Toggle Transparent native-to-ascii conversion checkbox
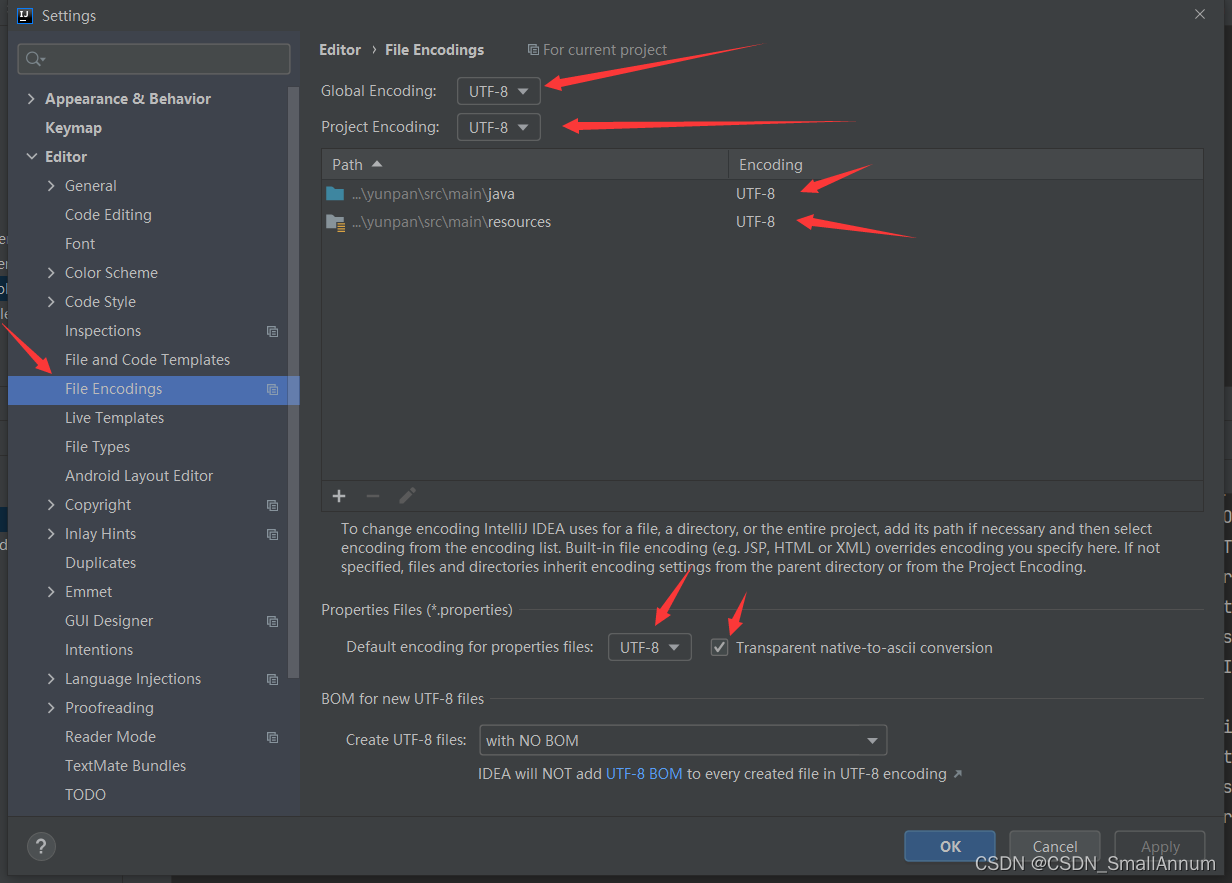This screenshot has width=1232, height=883. 719,647
